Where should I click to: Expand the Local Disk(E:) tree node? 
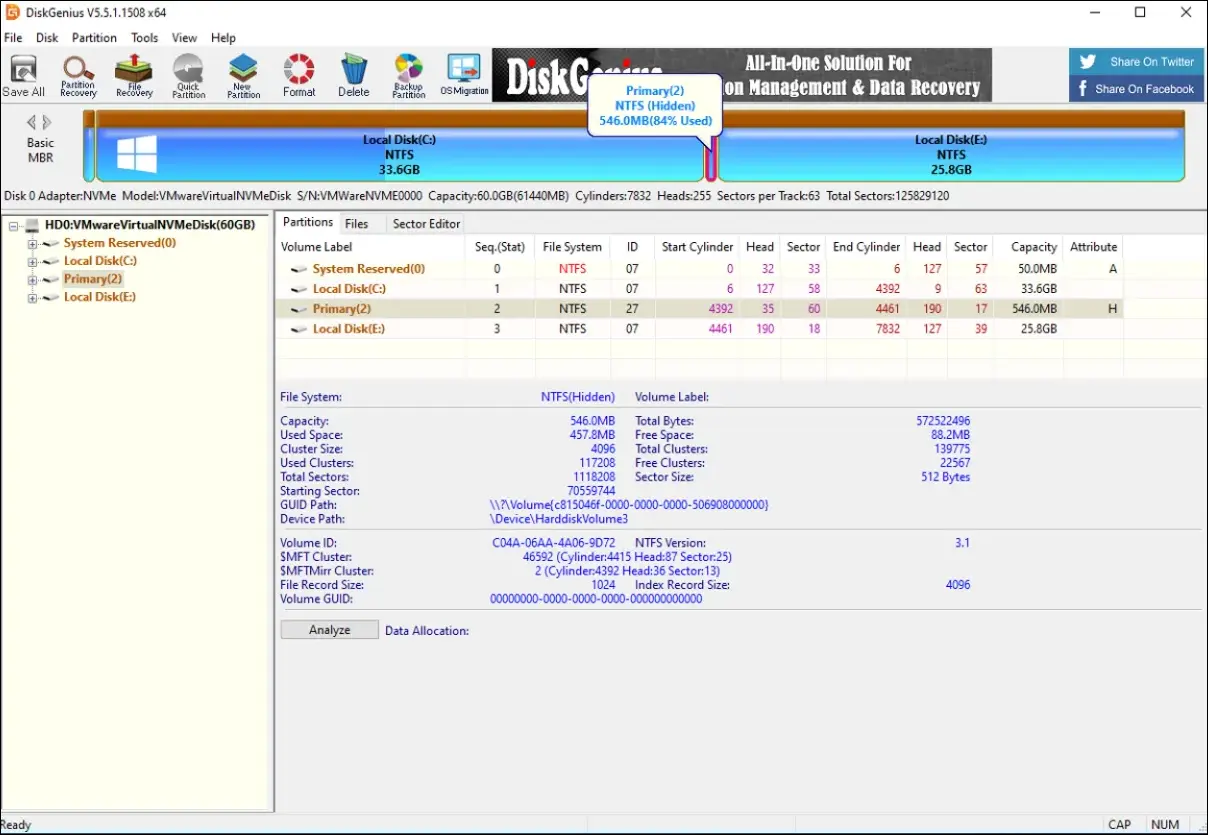coord(32,298)
